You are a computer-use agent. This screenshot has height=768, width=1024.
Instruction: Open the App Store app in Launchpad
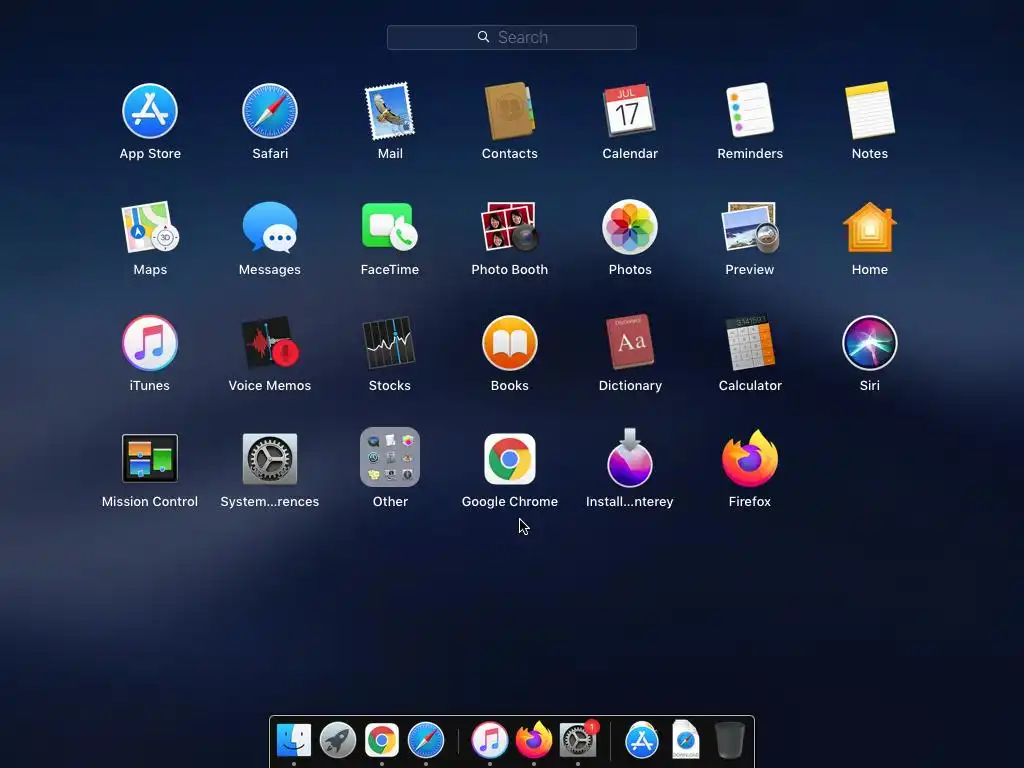click(150, 111)
